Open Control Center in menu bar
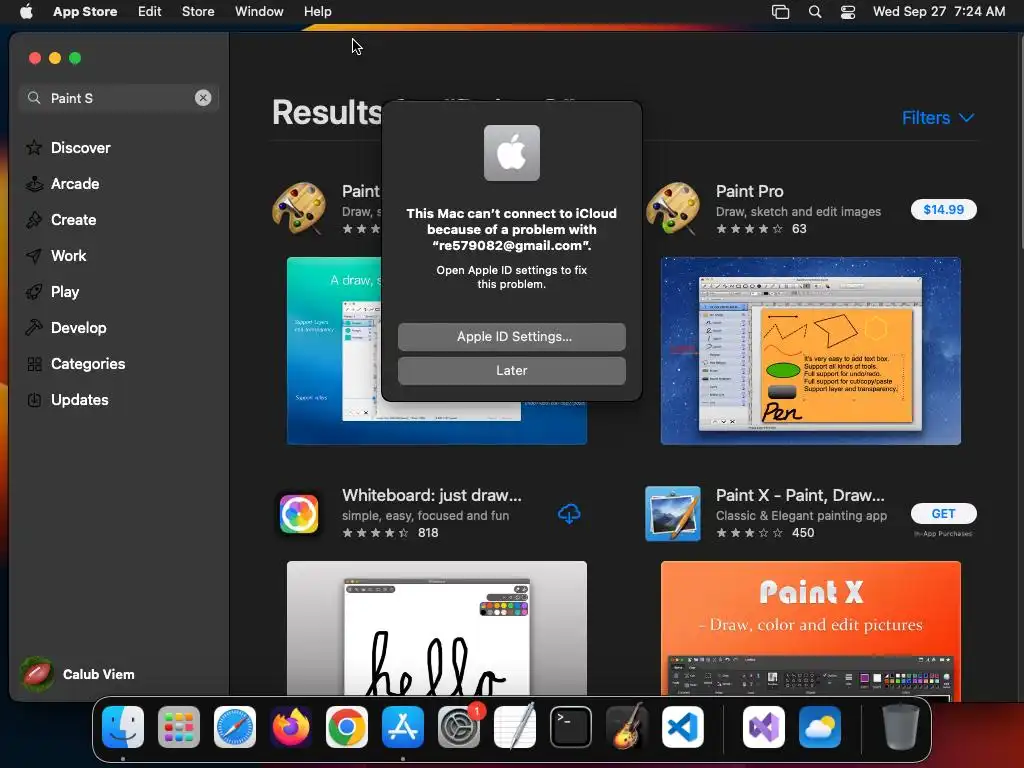Image resolution: width=1024 pixels, height=768 pixels. pos(848,12)
